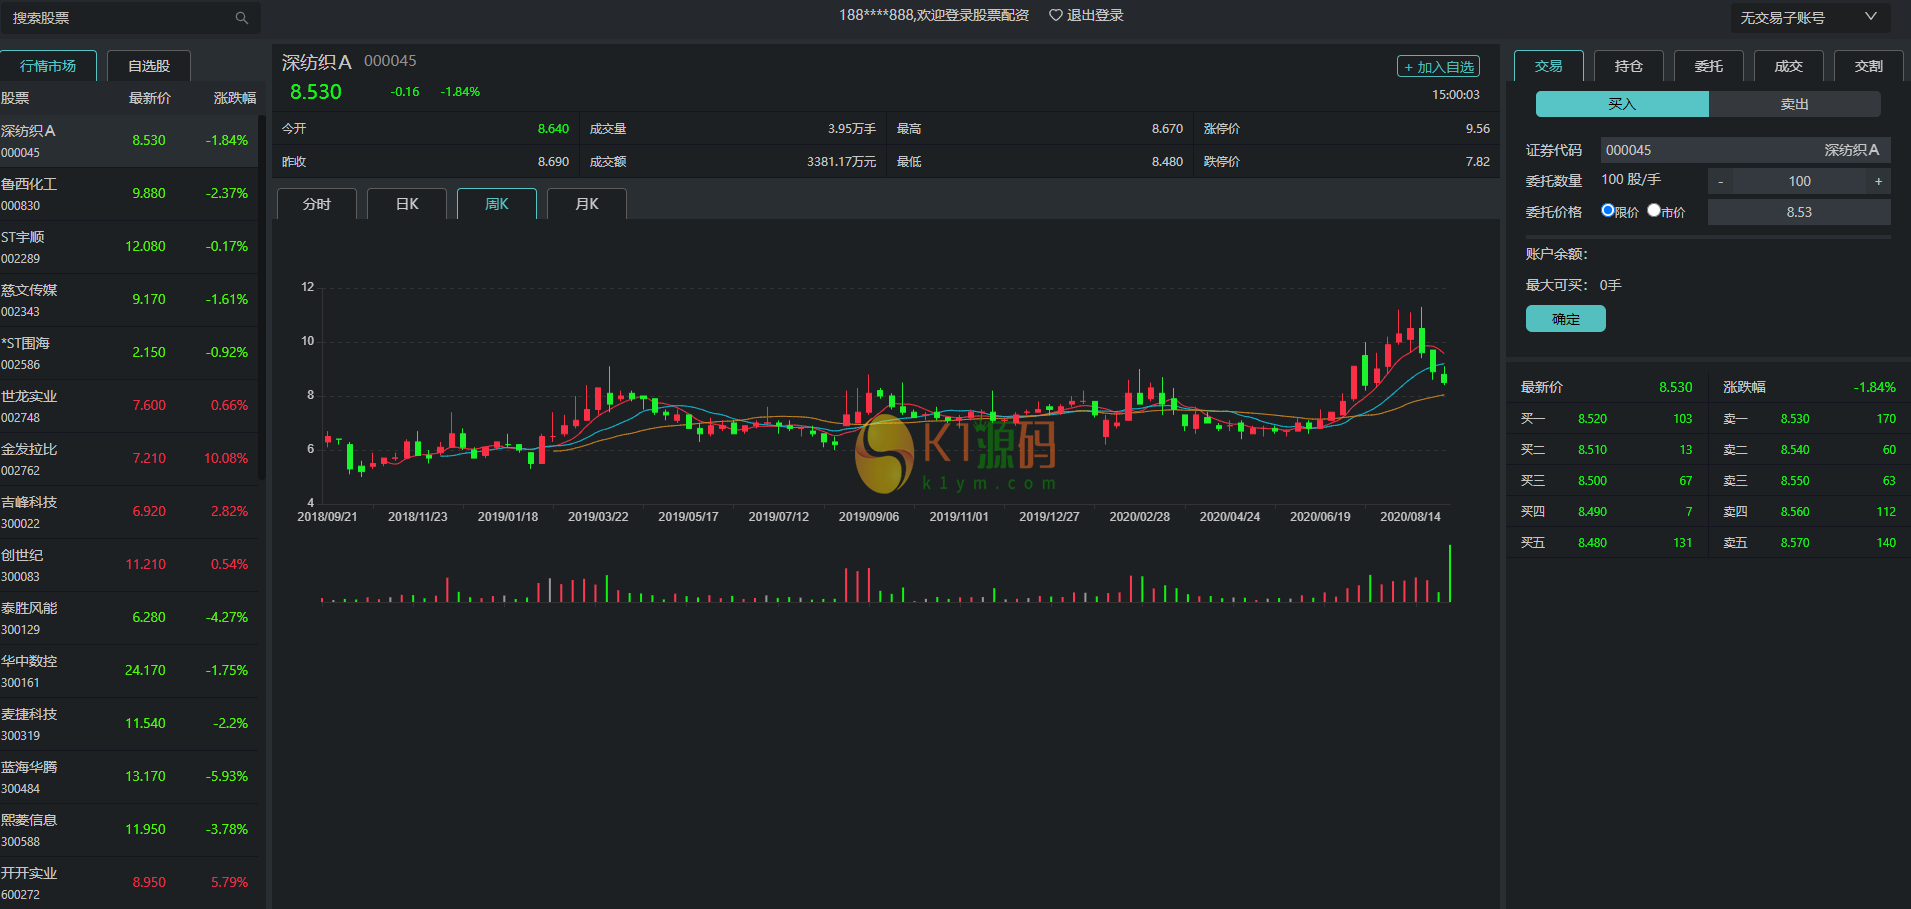Open the 日K daily chart tab
Viewport: 1911px width, 909px height.
click(407, 204)
